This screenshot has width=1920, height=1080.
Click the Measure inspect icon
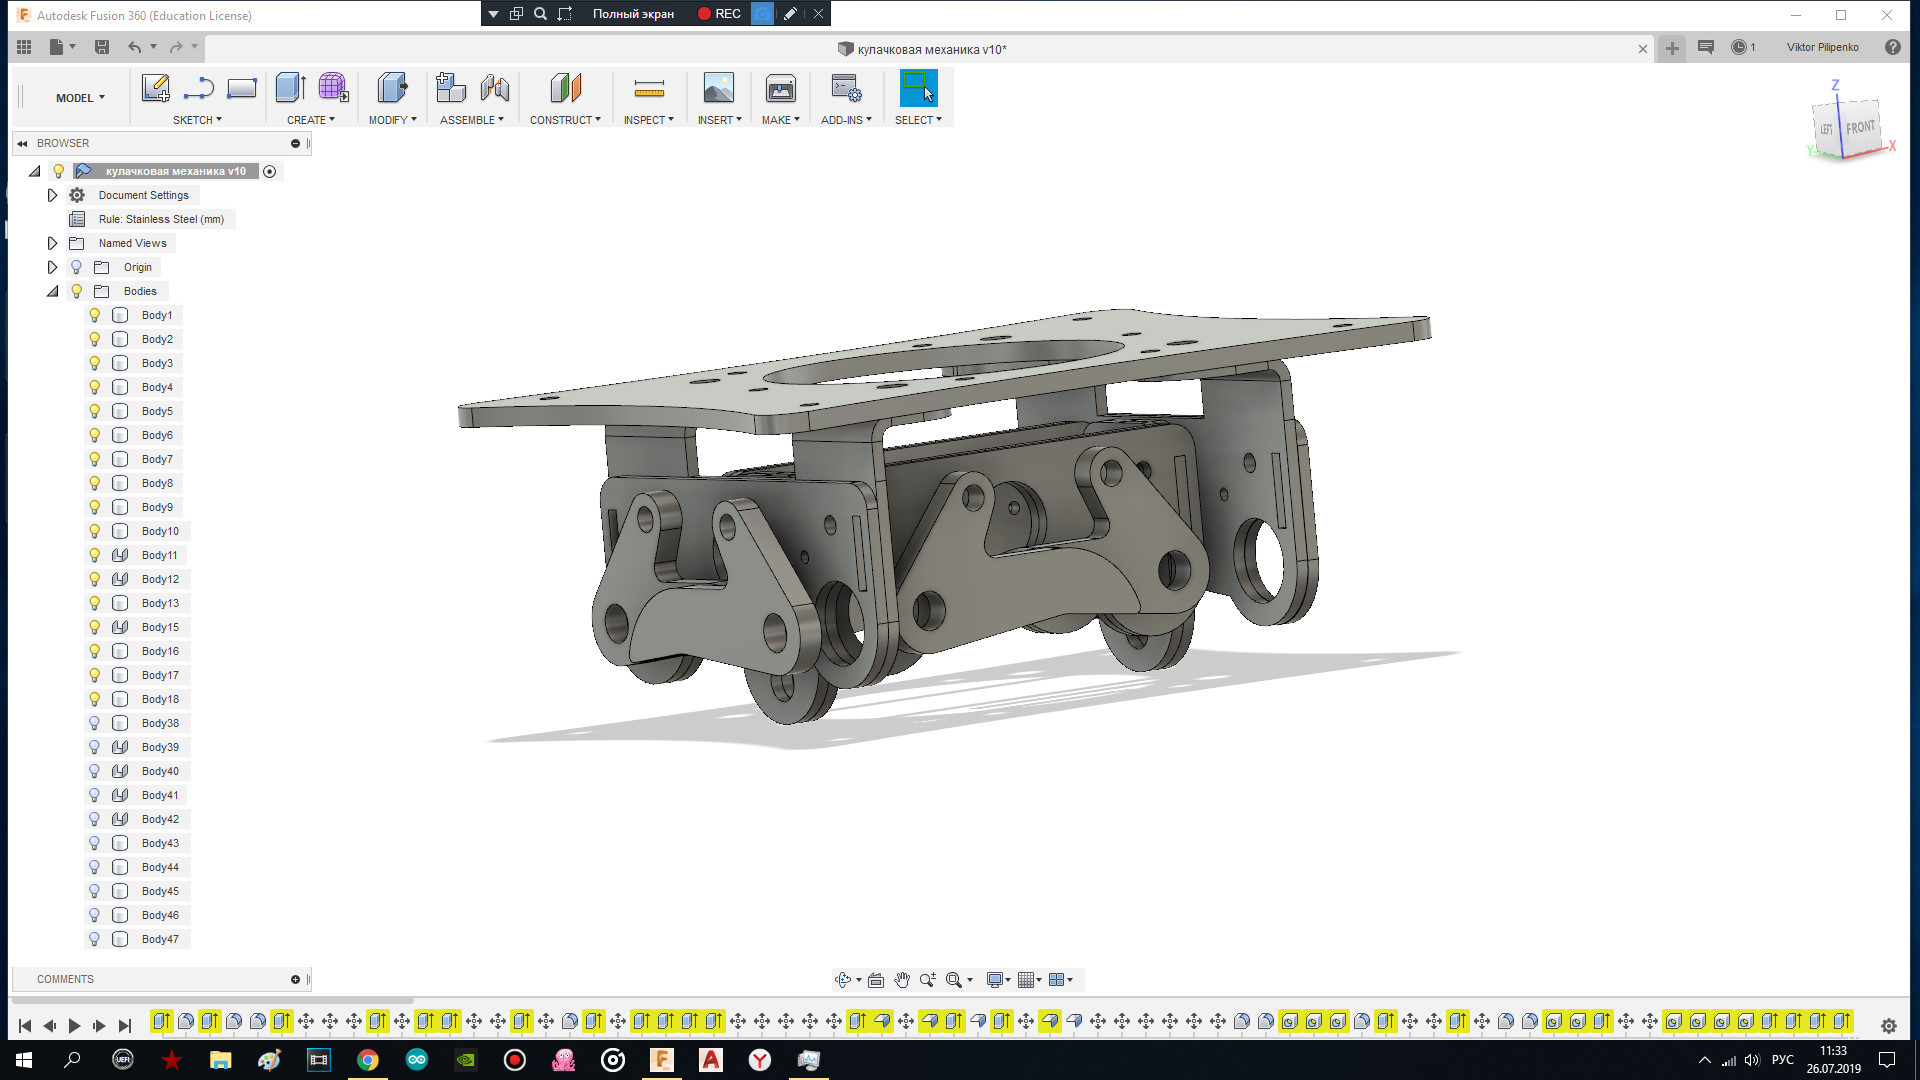coord(649,89)
